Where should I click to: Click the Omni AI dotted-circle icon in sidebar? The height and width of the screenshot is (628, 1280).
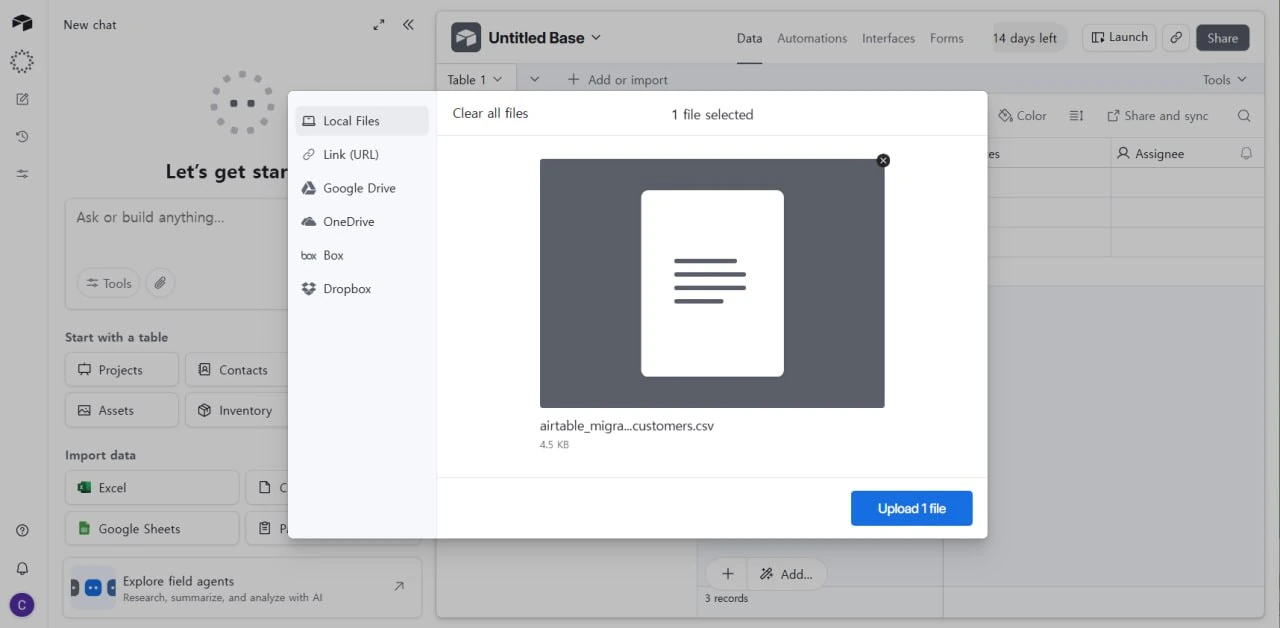pos(22,62)
